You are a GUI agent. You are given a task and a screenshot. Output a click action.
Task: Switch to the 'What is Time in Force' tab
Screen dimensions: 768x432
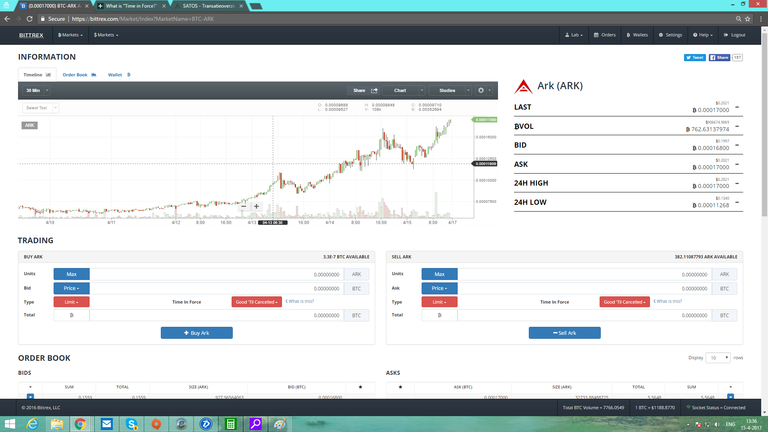point(131,6)
